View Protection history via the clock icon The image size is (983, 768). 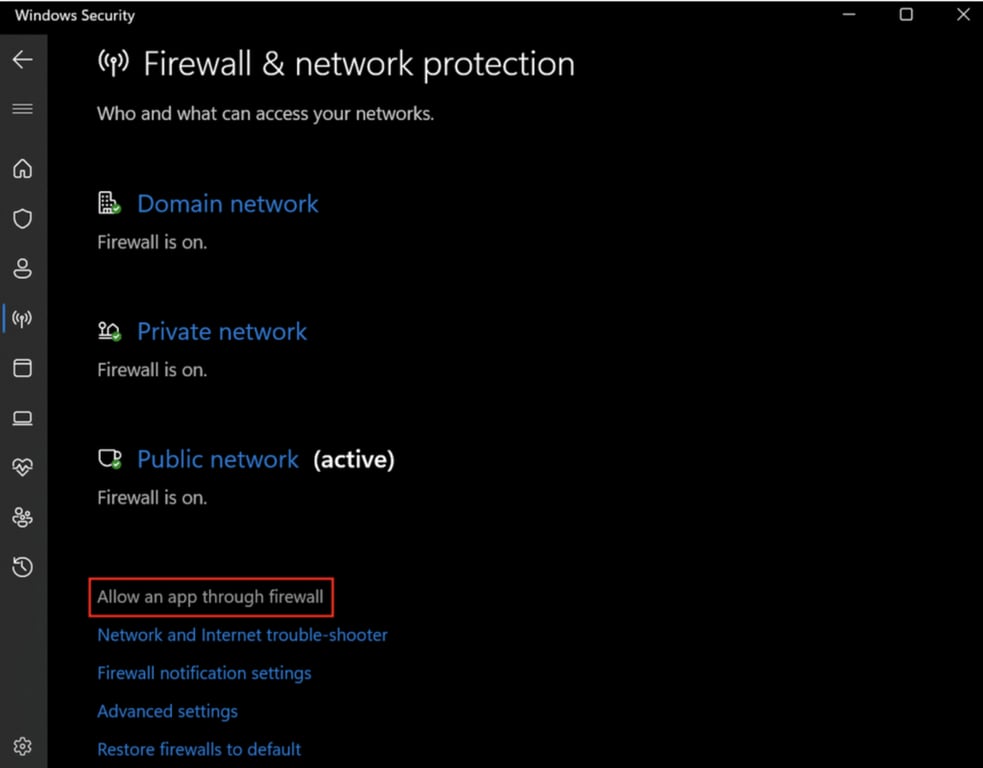click(x=23, y=567)
